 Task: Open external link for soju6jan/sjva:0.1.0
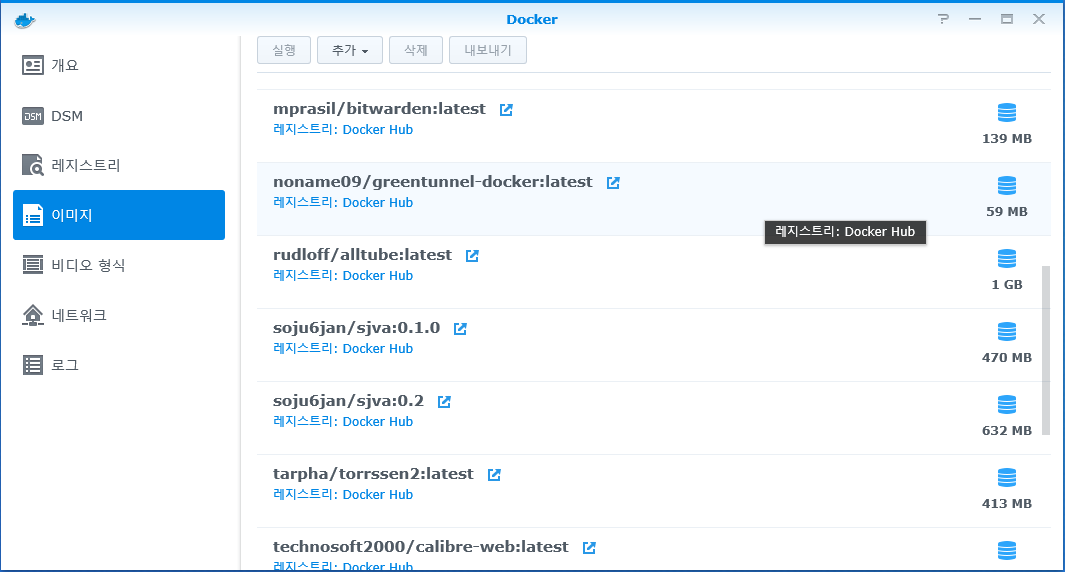coord(460,329)
